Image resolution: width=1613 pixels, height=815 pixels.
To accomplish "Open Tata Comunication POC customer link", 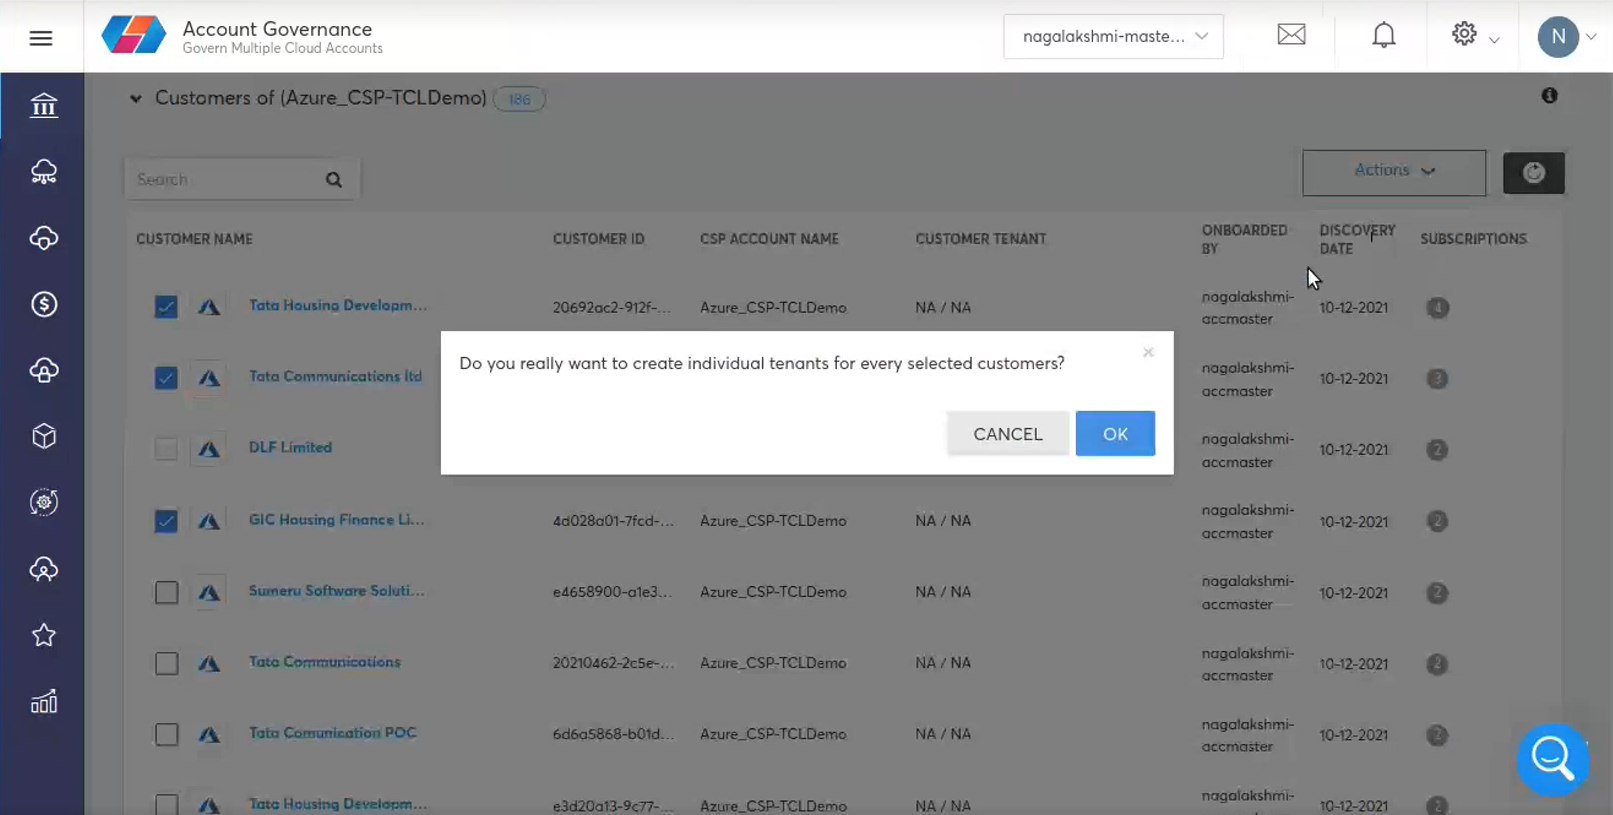I will point(332,732).
